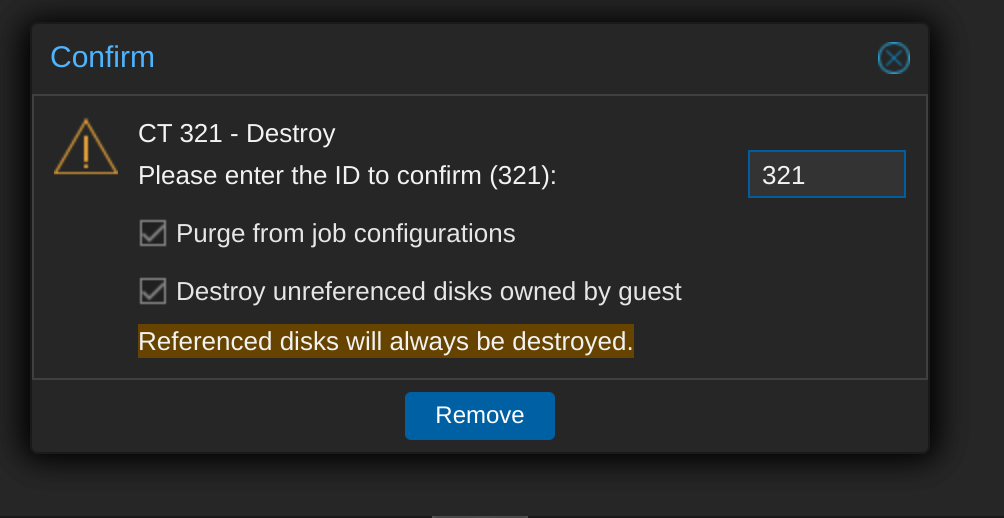
Task: Click the '(321)' ID hint in the prompt
Action: (x=519, y=175)
